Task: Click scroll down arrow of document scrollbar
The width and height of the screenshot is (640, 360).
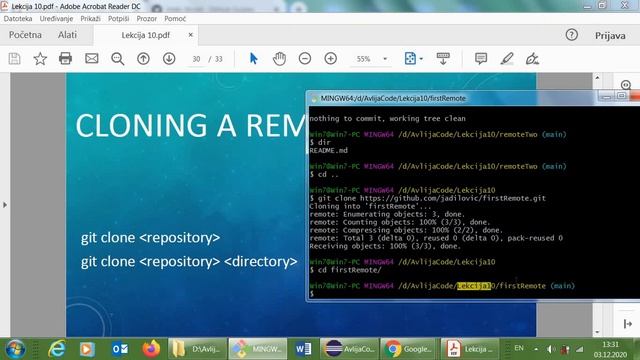Action: (x=597, y=332)
